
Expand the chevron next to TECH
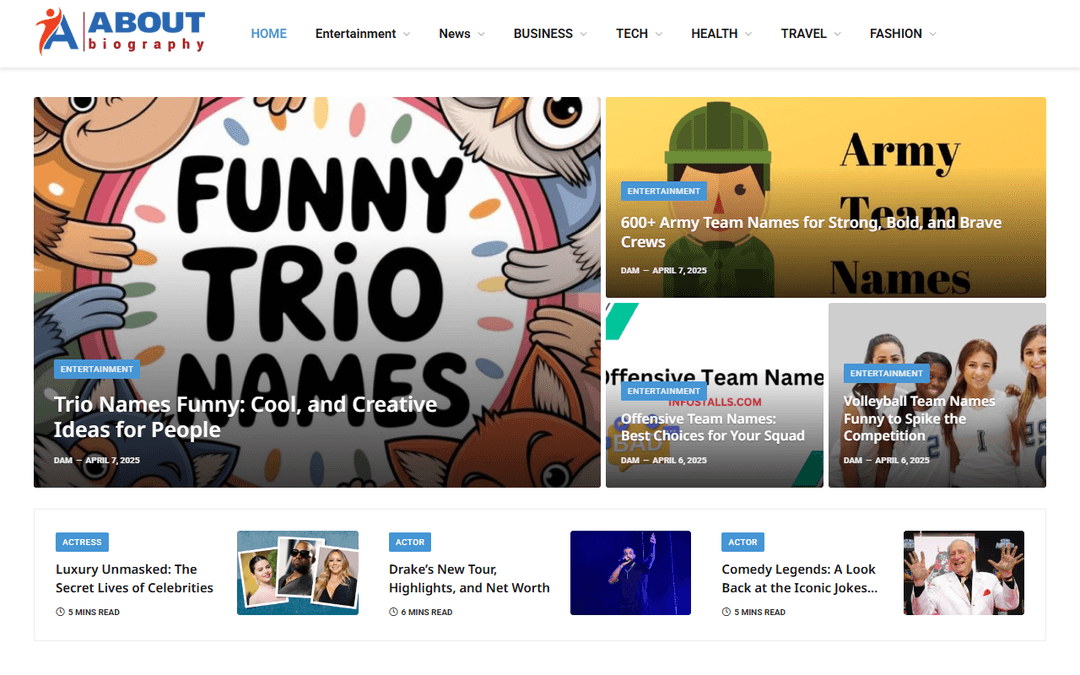(x=658, y=34)
